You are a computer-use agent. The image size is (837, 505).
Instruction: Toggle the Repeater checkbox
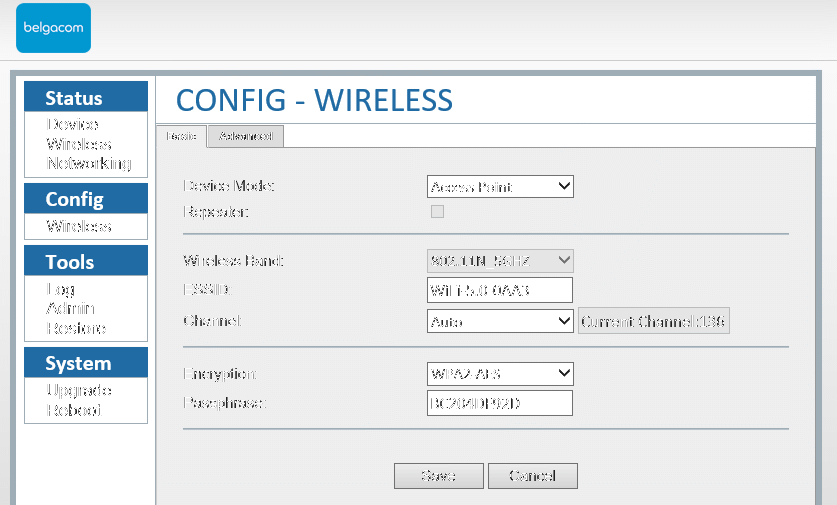pyautogui.click(x=437, y=211)
